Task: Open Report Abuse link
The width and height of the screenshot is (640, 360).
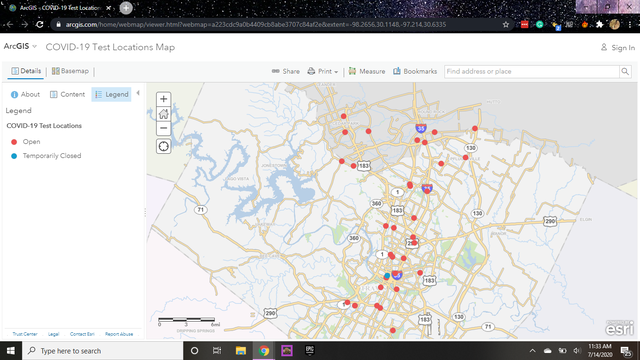Action: tap(119, 334)
